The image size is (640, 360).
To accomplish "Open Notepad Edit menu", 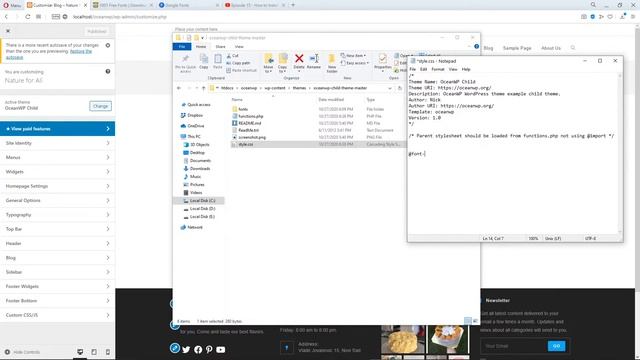I will tap(424, 69).
